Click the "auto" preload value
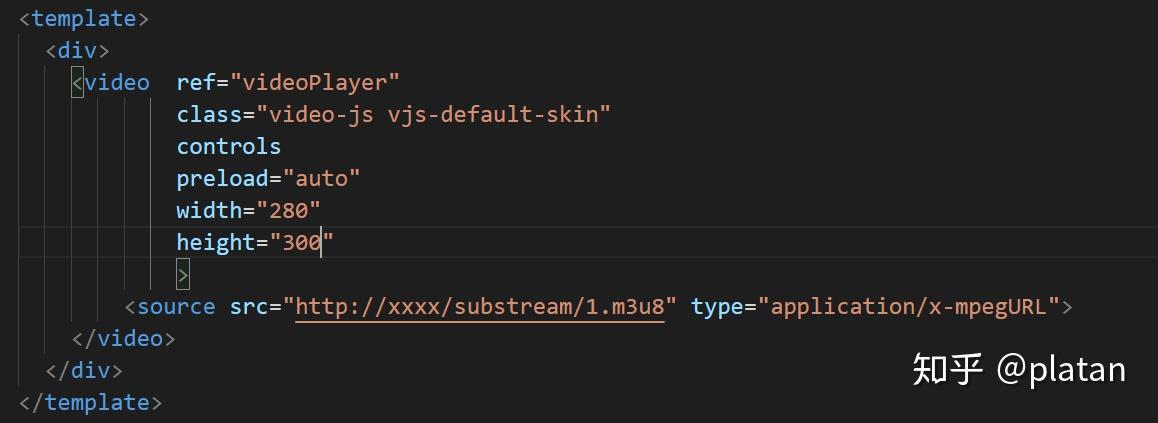Image resolution: width=1158 pixels, height=423 pixels. click(x=320, y=178)
